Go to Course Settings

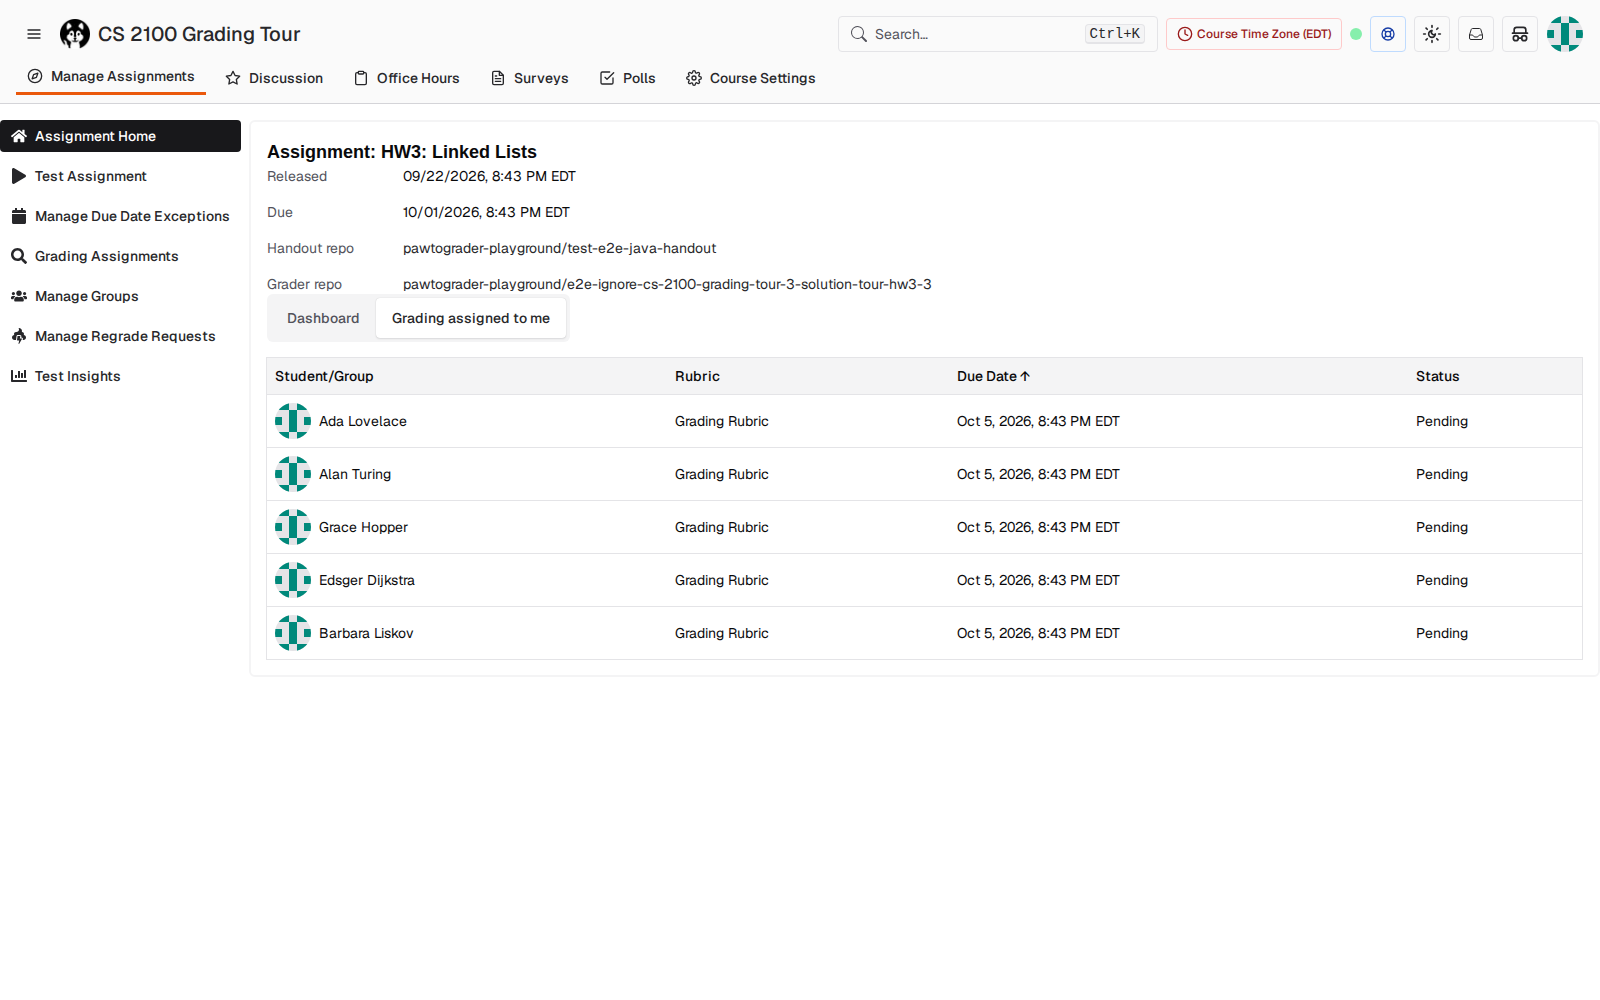pos(751,78)
